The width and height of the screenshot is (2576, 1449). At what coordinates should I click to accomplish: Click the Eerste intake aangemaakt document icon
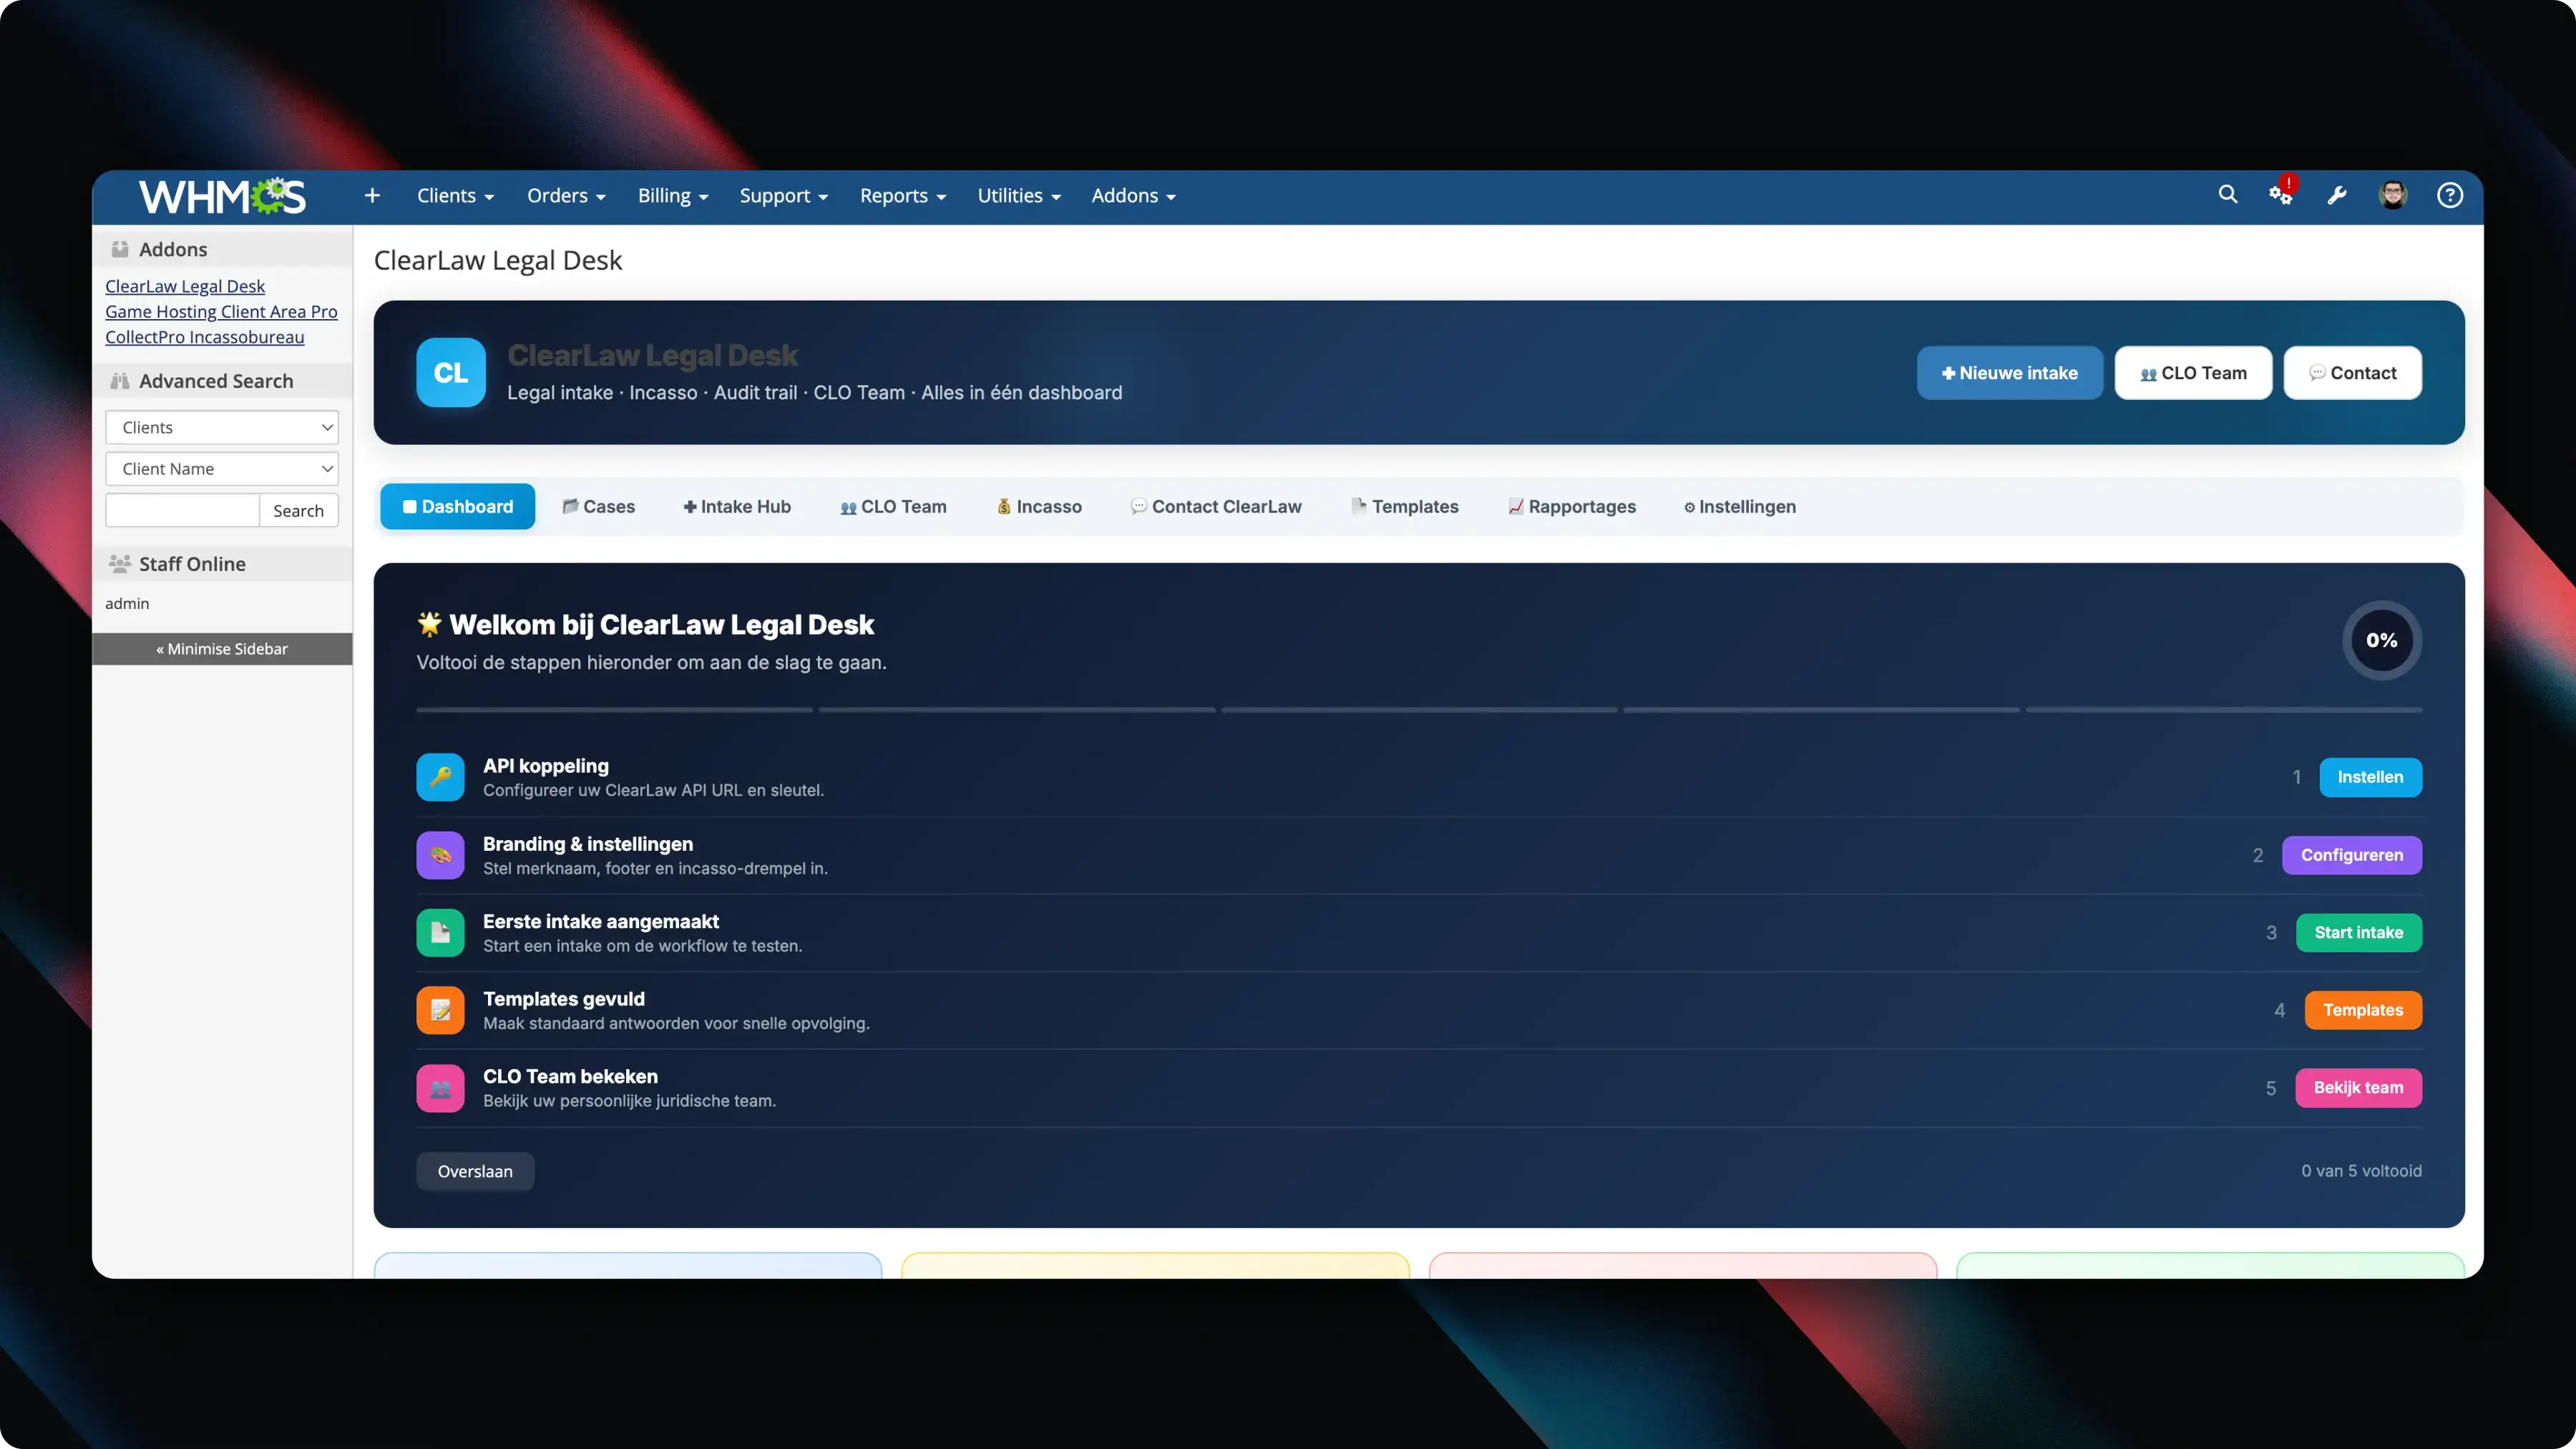[440, 932]
